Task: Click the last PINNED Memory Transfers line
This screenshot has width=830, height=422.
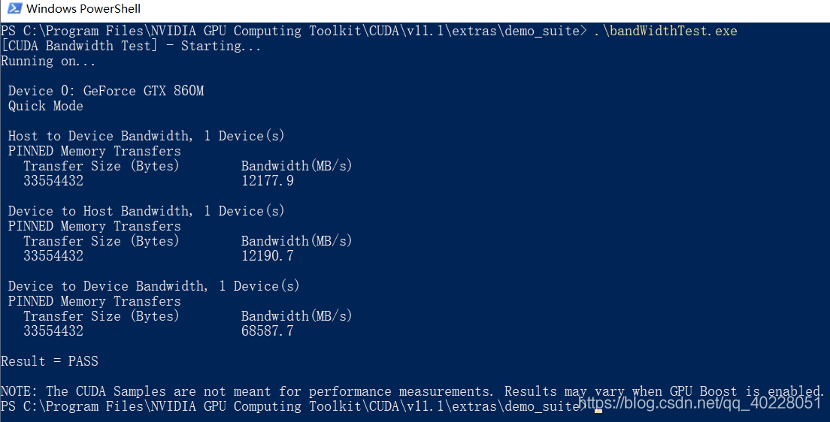Action: 94,302
